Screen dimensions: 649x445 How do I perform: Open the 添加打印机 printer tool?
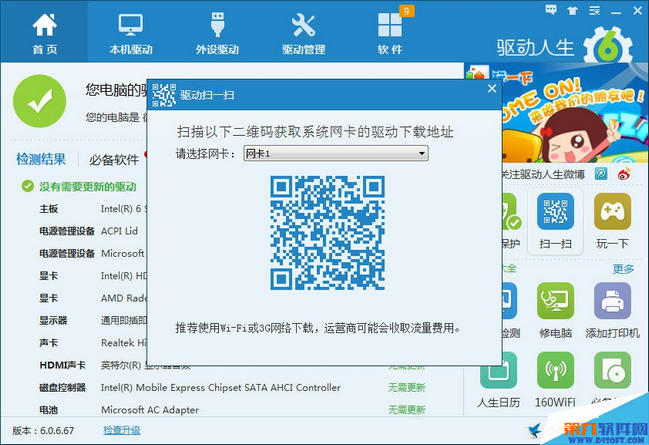(x=613, y=310)
